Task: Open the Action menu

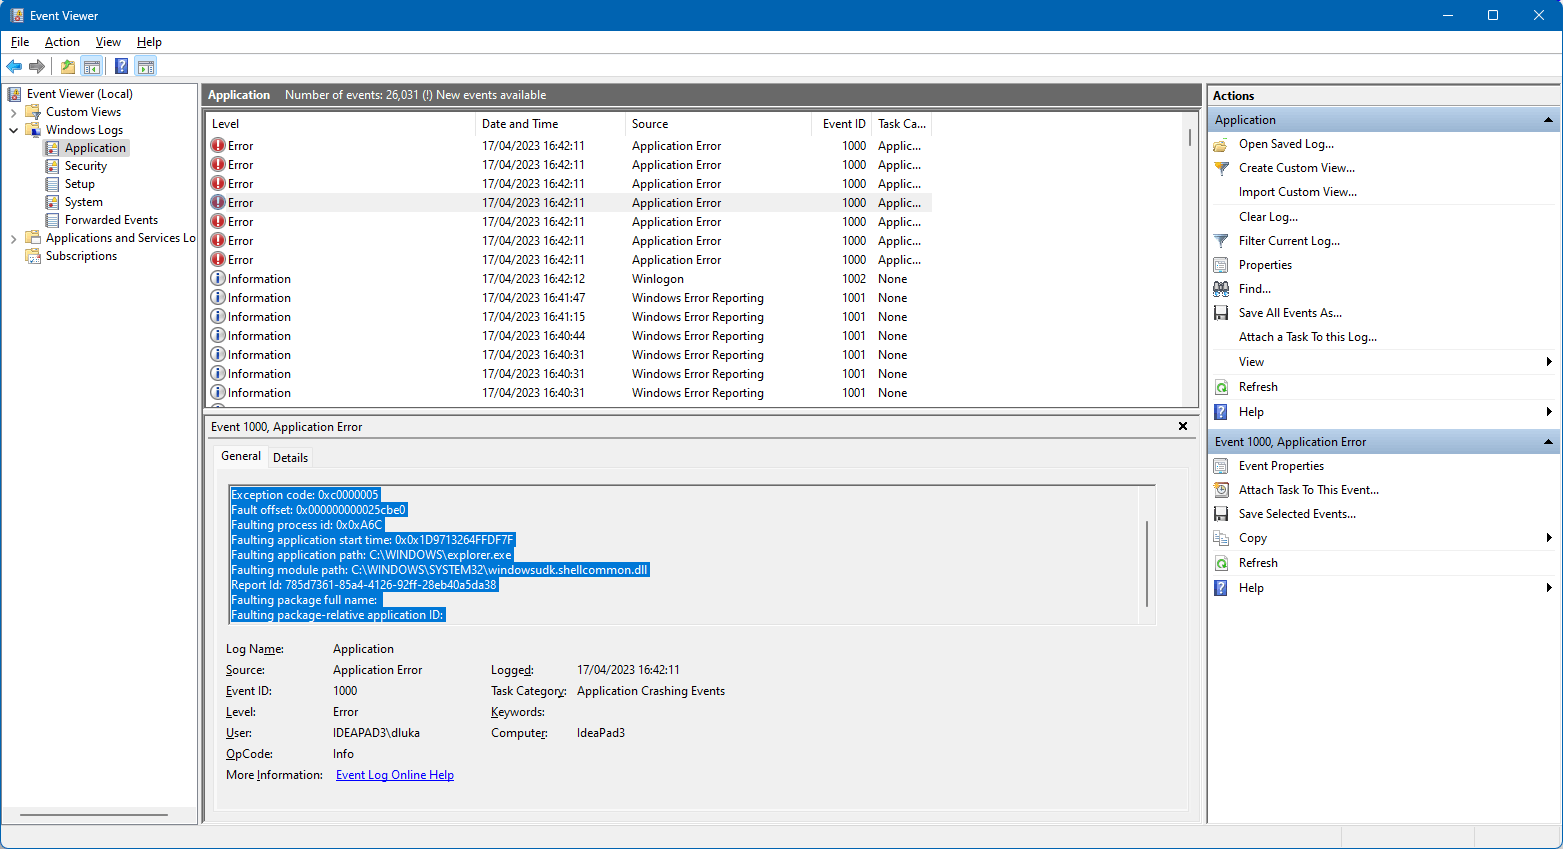Action: coord(62,42)
